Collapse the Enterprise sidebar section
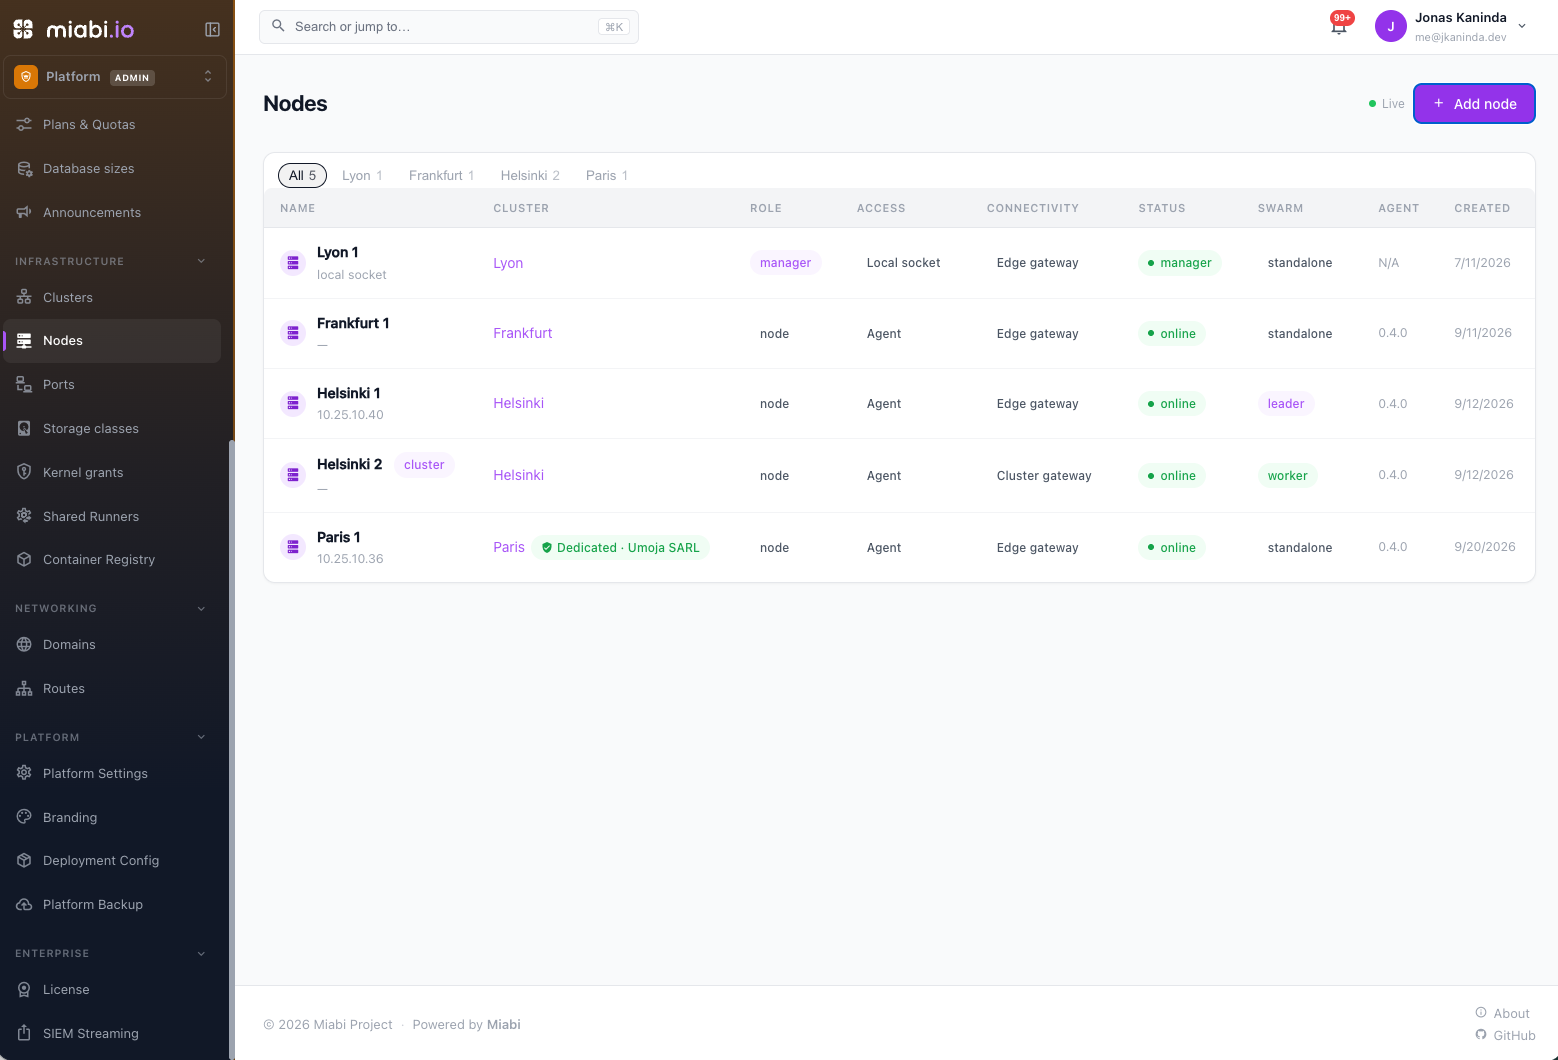This screenshot has width=1558, height=1060. point(201,953)
